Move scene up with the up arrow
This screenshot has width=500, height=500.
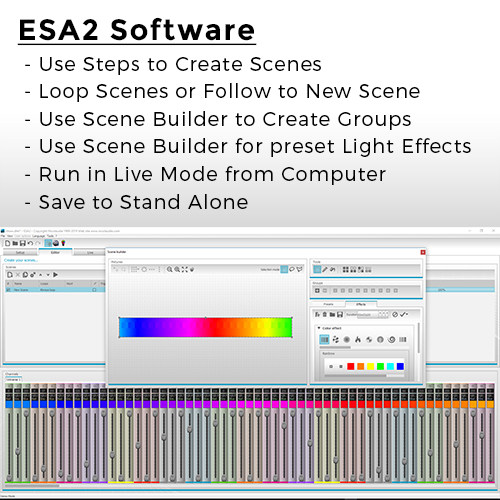click(41, 275)
